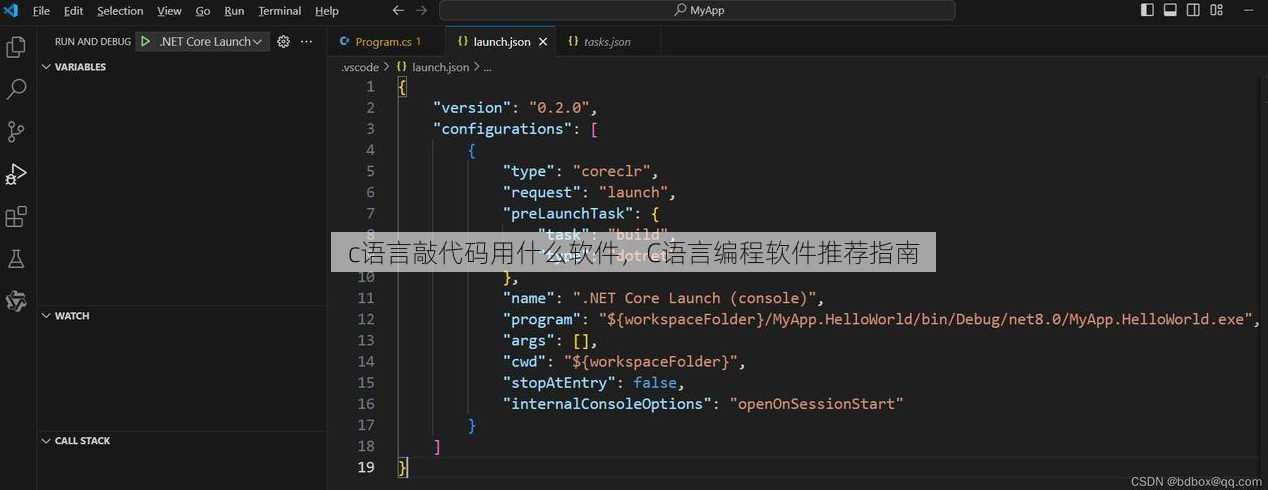Screen dimensions: 1268x490
Task: Open the Extensions view
Action: coord(16,217)
